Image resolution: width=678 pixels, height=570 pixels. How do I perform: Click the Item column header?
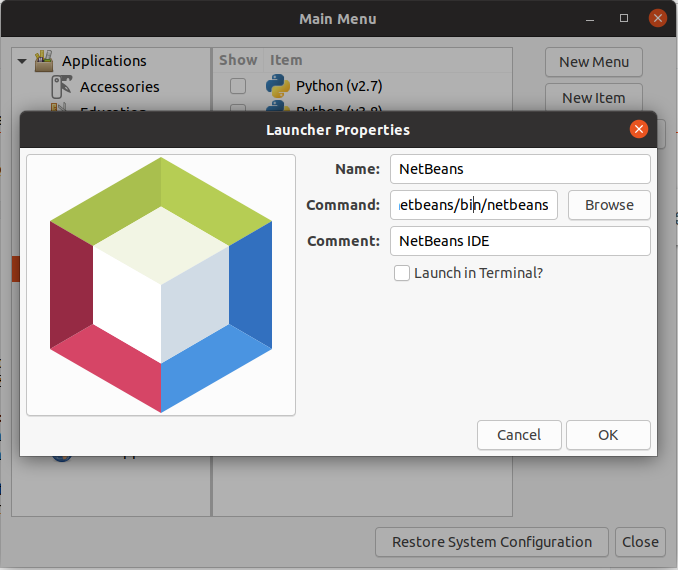tap(286, 60)
